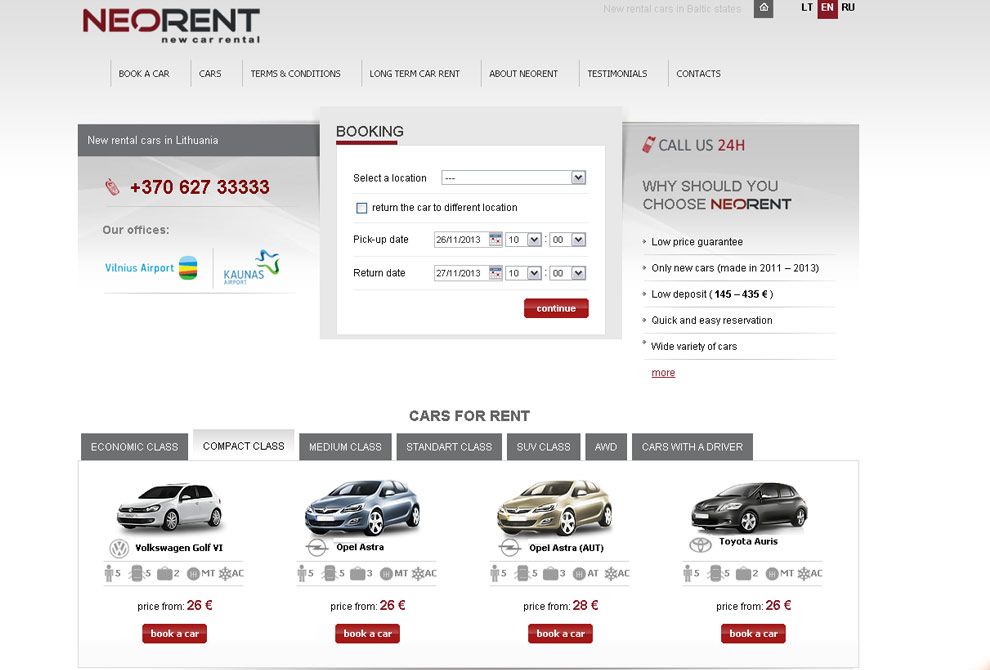
Task: Select the COMPACT CLASS tab
Action: pos(244,445)
